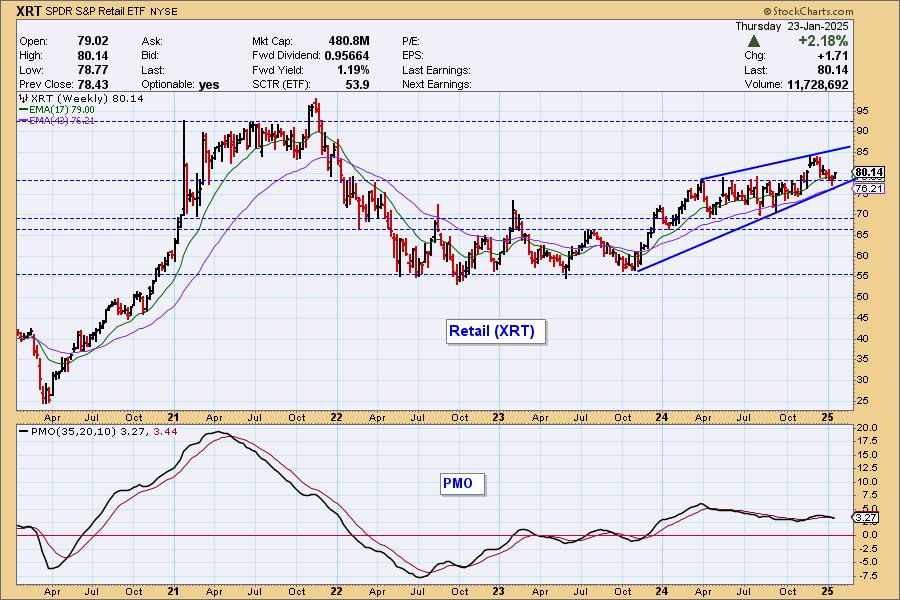Click the '24' year label under price chart
This screenshot has width=900, height=600.
point(661,417)
